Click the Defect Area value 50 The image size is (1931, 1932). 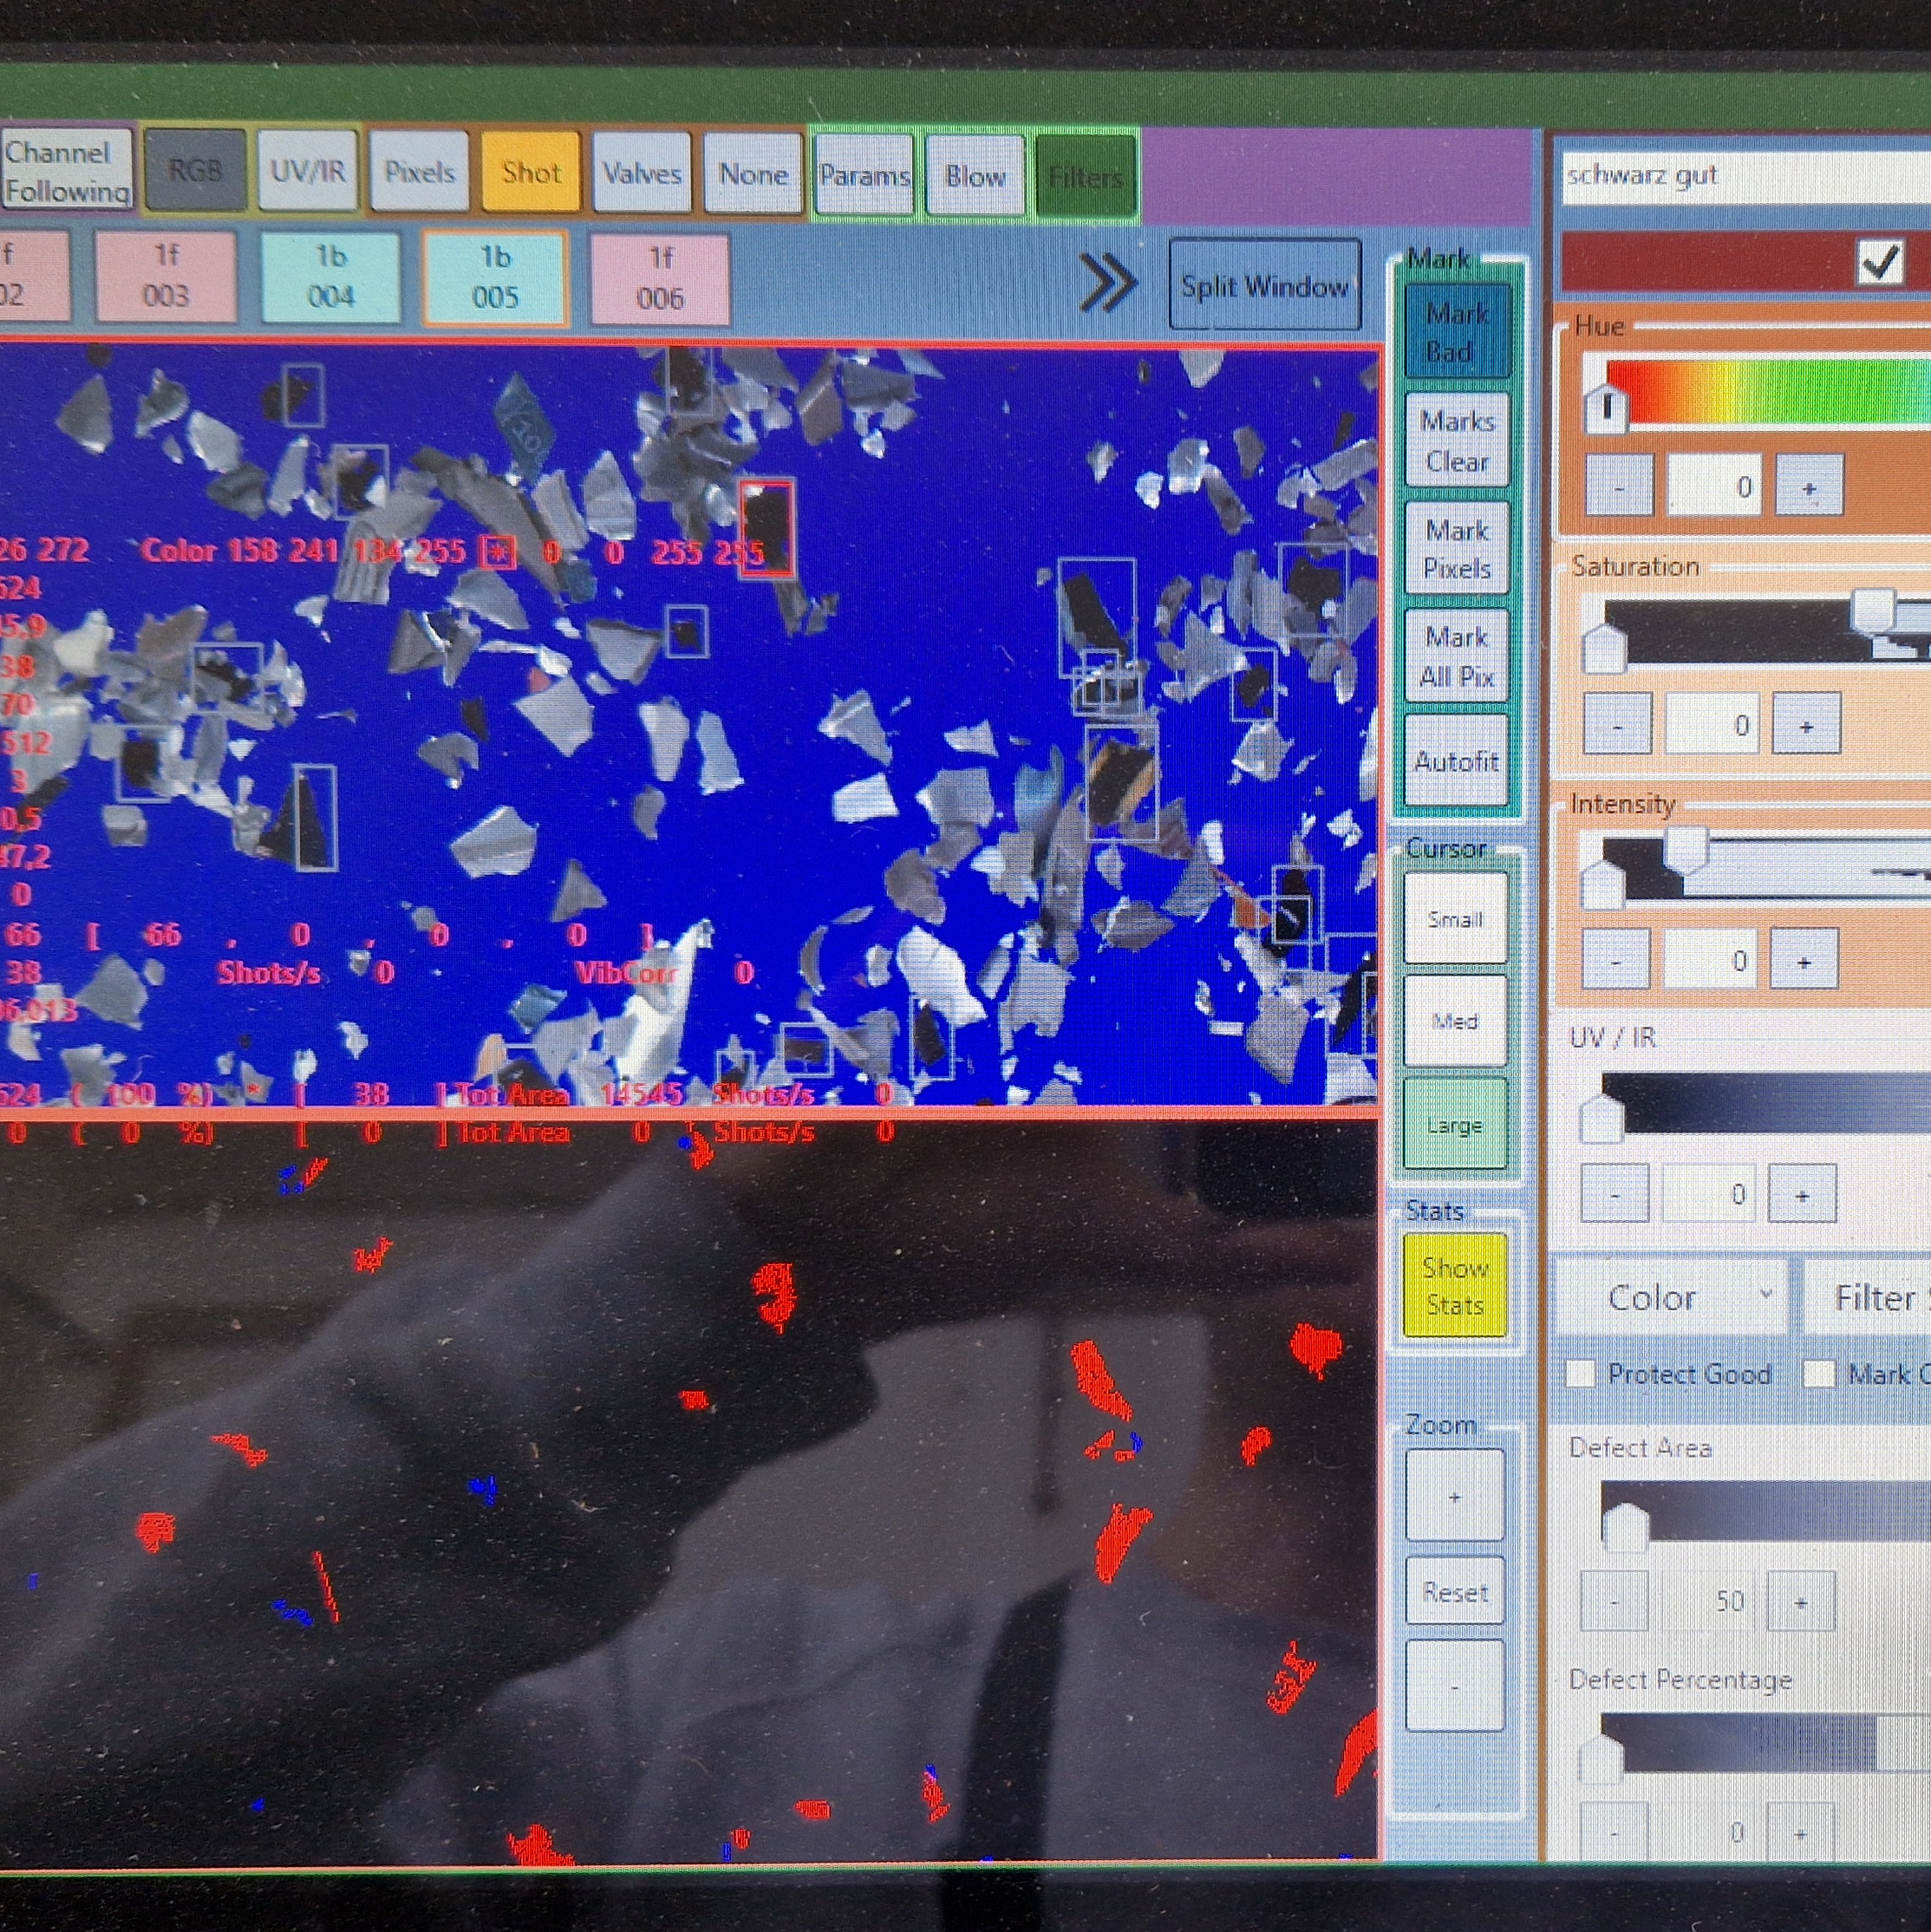click(x=1706, y=1601)
